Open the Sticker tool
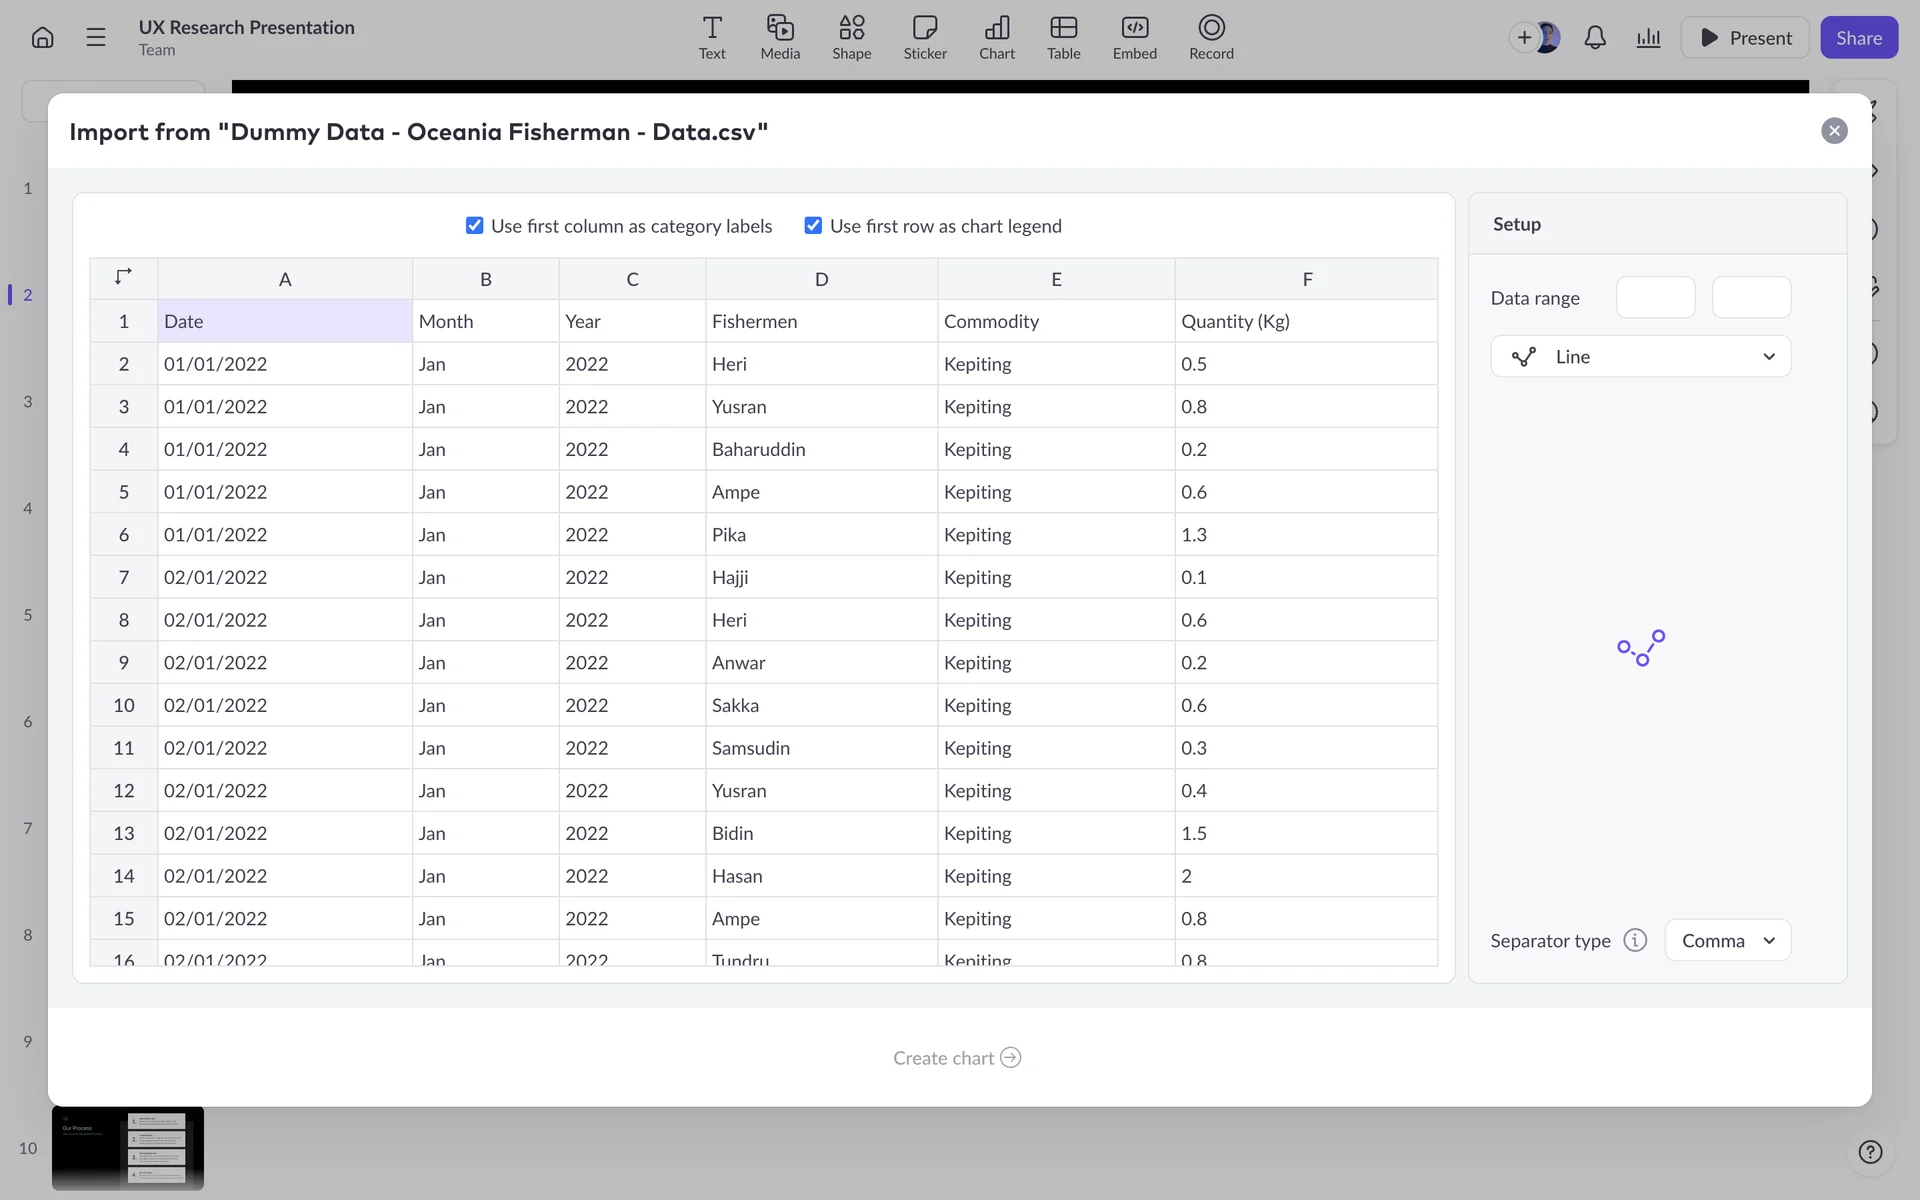The width and height of the screenshot is (1920, 1200). pos(925,38)
